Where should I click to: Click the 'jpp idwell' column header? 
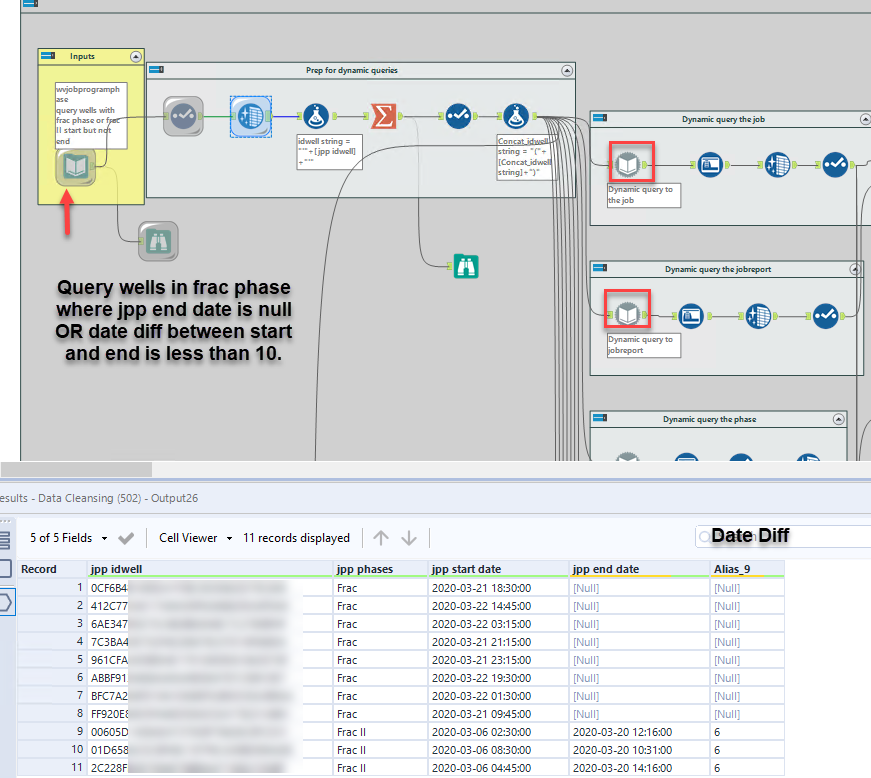coord(210,569)
